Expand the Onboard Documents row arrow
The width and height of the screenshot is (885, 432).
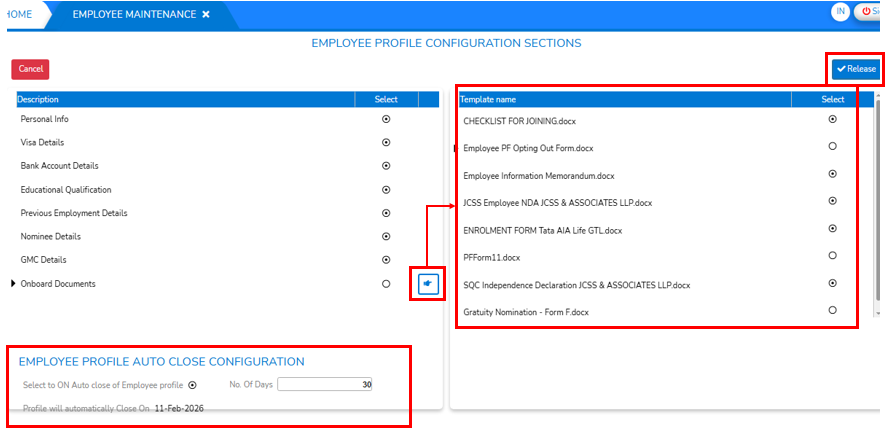(x=14, y=284)
